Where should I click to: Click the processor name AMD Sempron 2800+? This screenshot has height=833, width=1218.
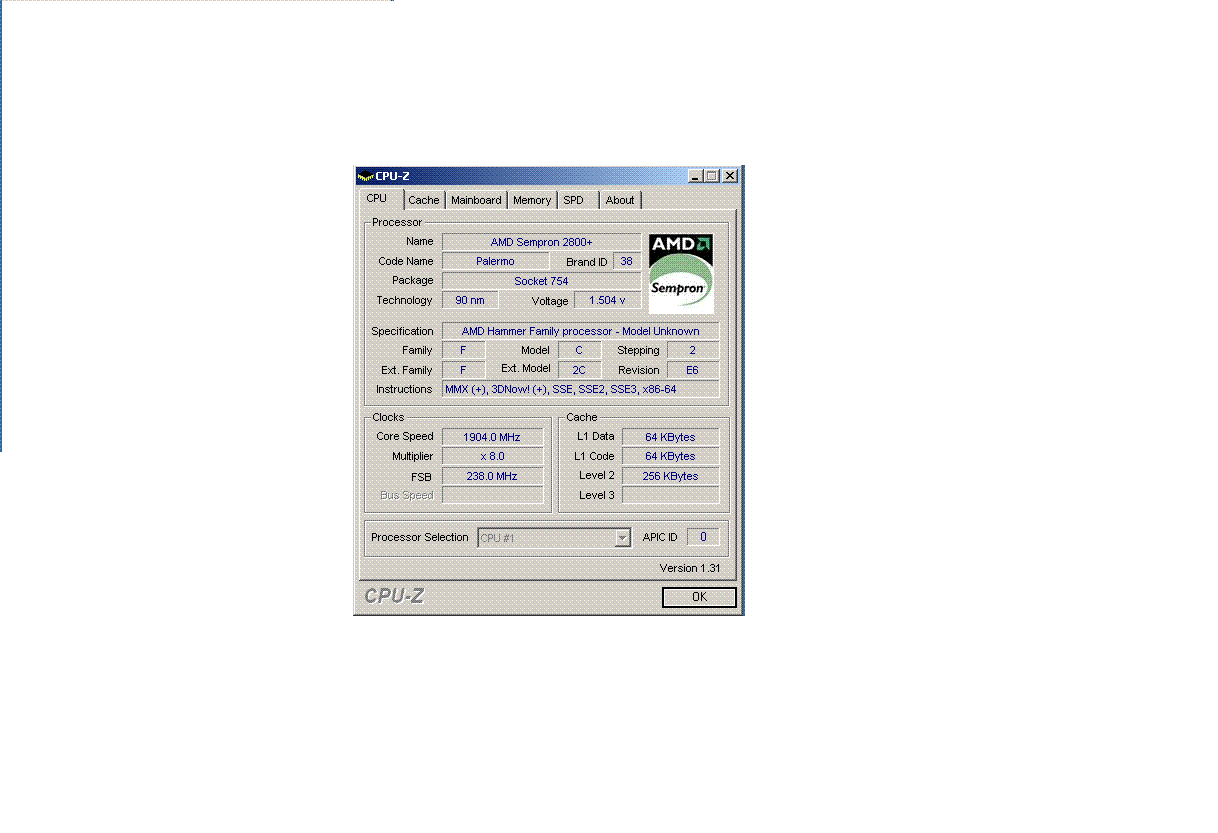click(x=541, y=242)
